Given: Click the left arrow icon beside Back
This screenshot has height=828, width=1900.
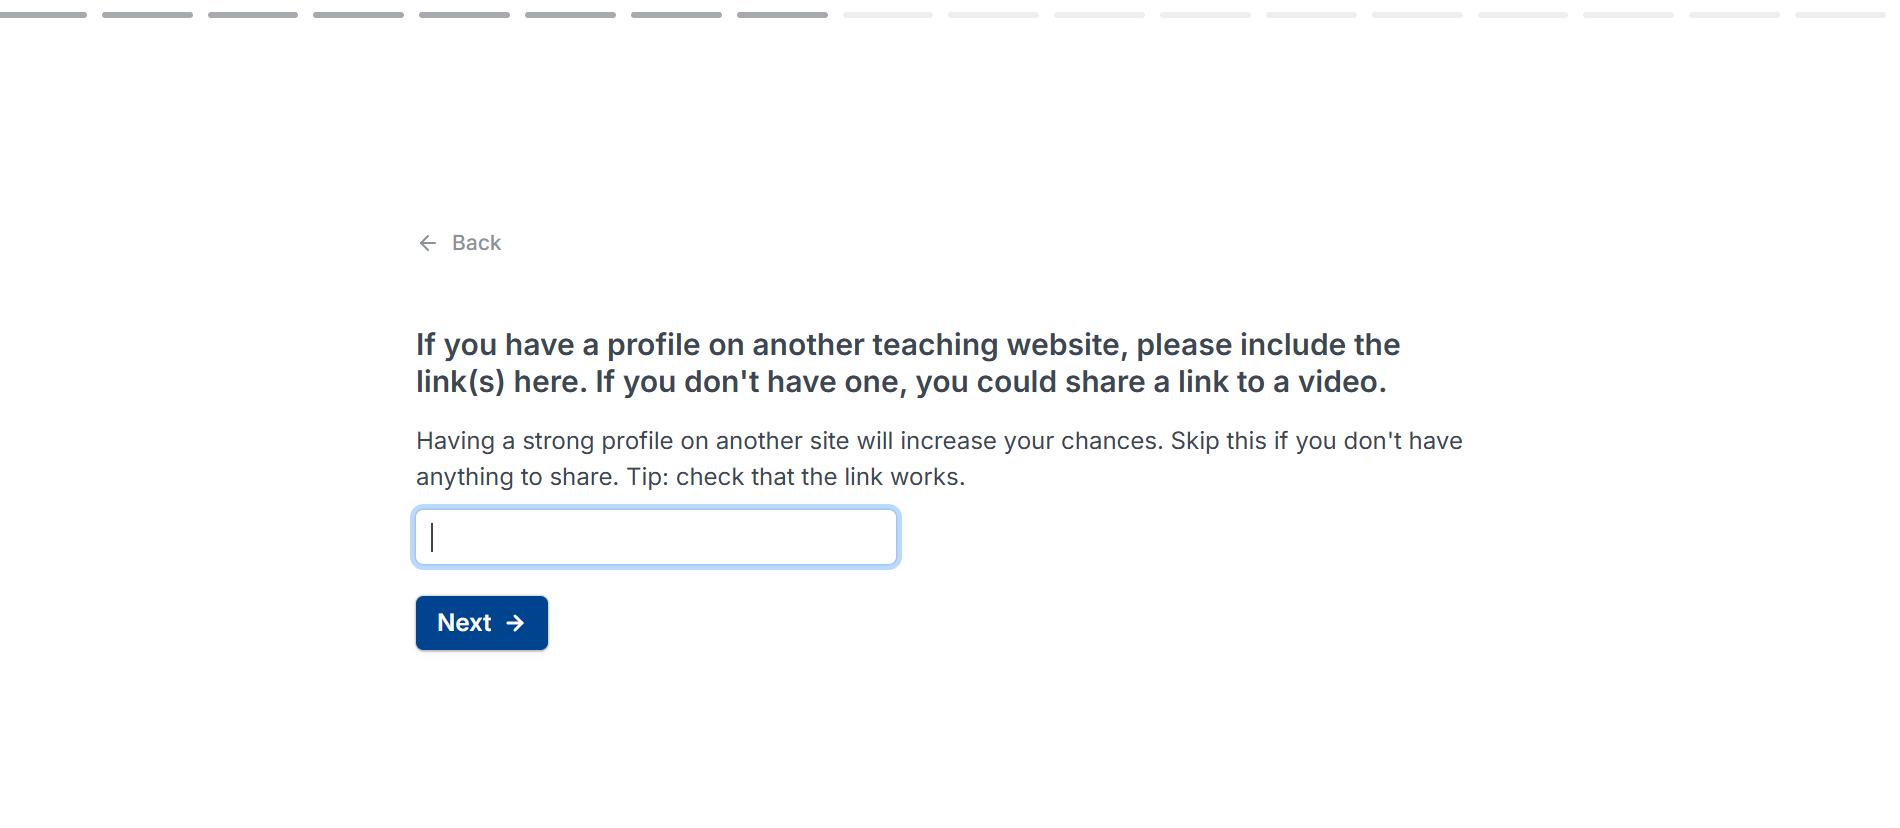Looking at the screenshot, I should (428, 243).
